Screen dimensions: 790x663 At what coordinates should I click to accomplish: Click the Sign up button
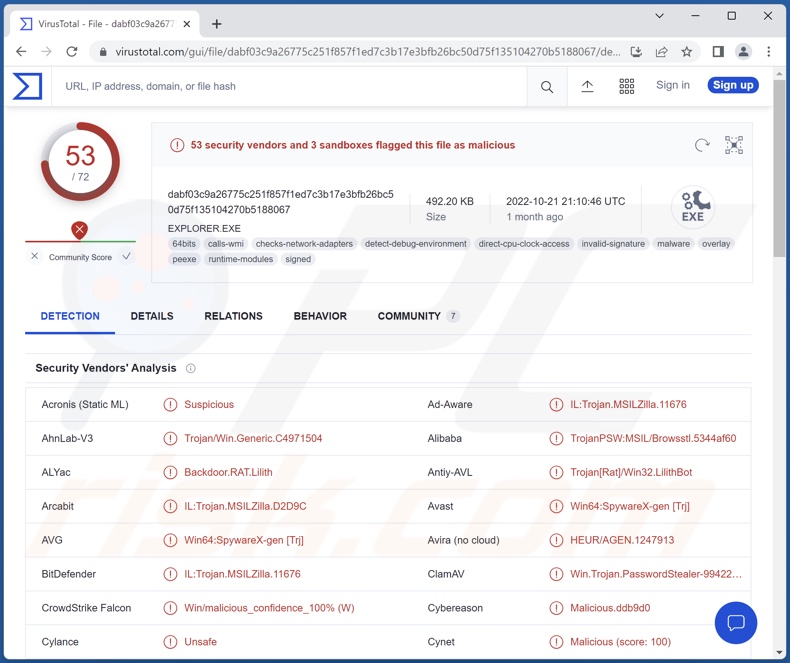[x=733, y=85]
